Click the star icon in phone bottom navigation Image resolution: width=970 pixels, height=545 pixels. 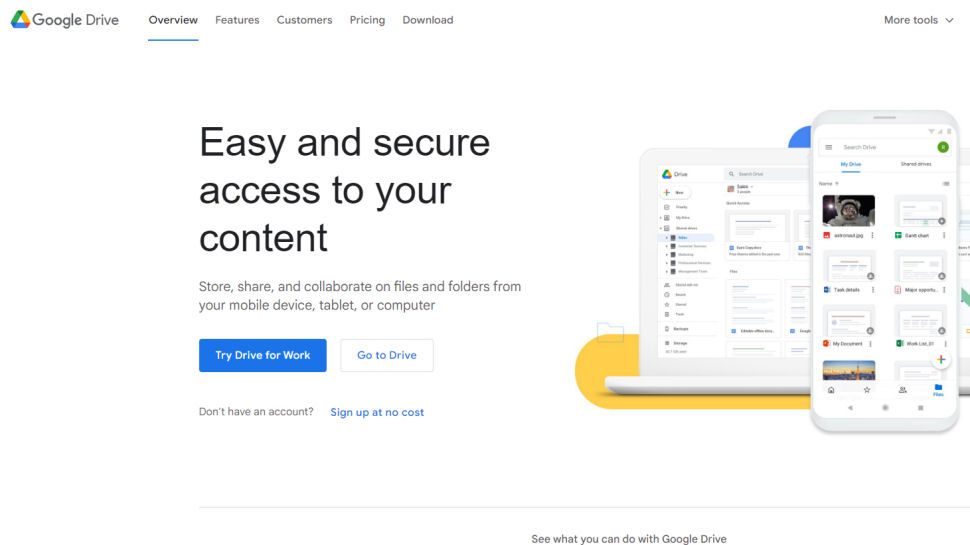click(867, 390)
